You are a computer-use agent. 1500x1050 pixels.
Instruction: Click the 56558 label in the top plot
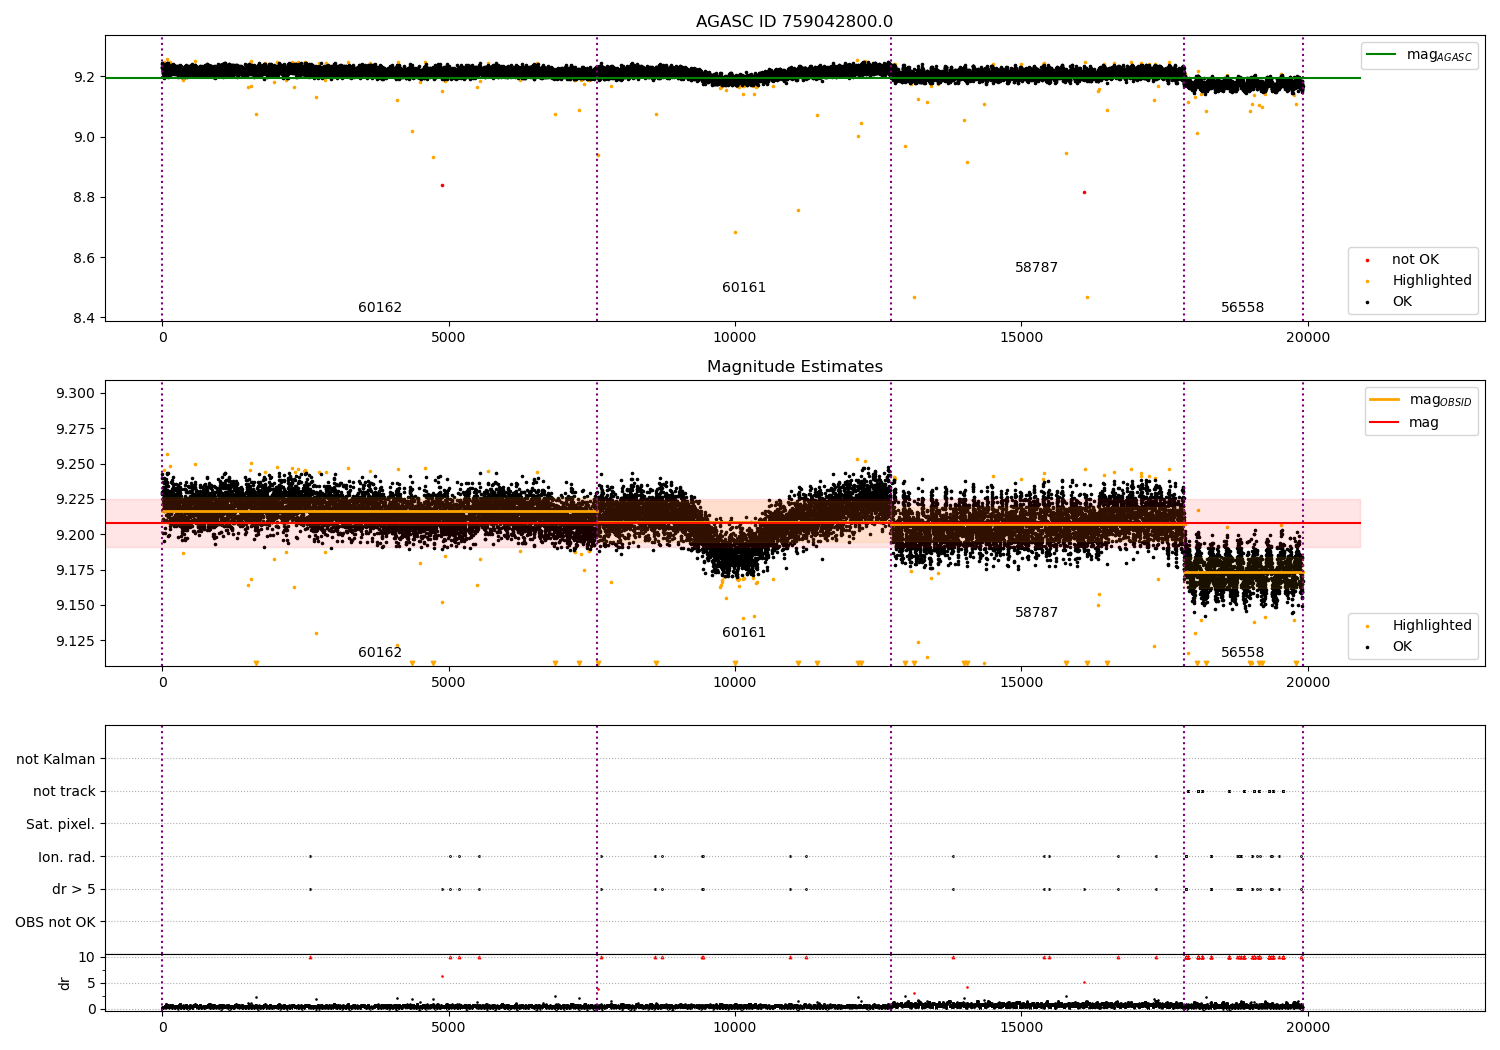(x=1242, y=308)
